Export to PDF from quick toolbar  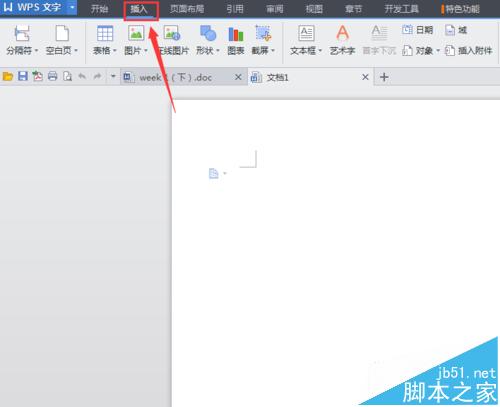(38, 76)
